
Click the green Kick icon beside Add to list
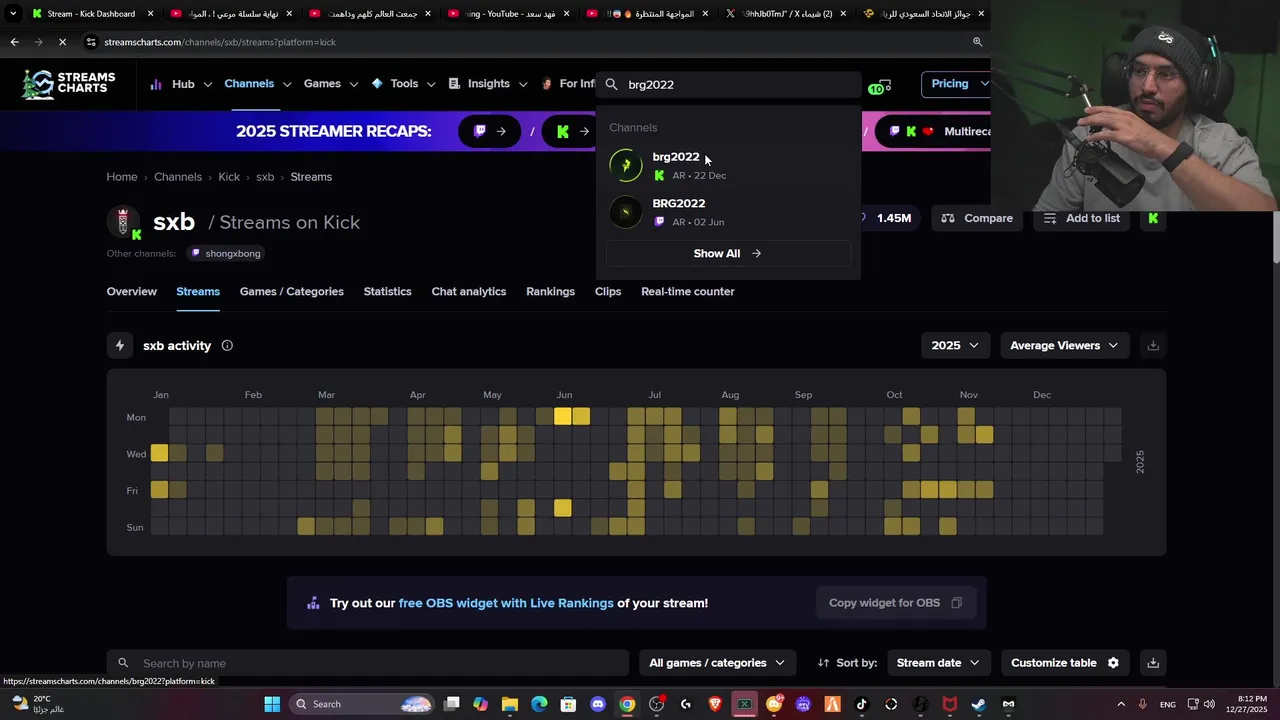[1153, 218]
